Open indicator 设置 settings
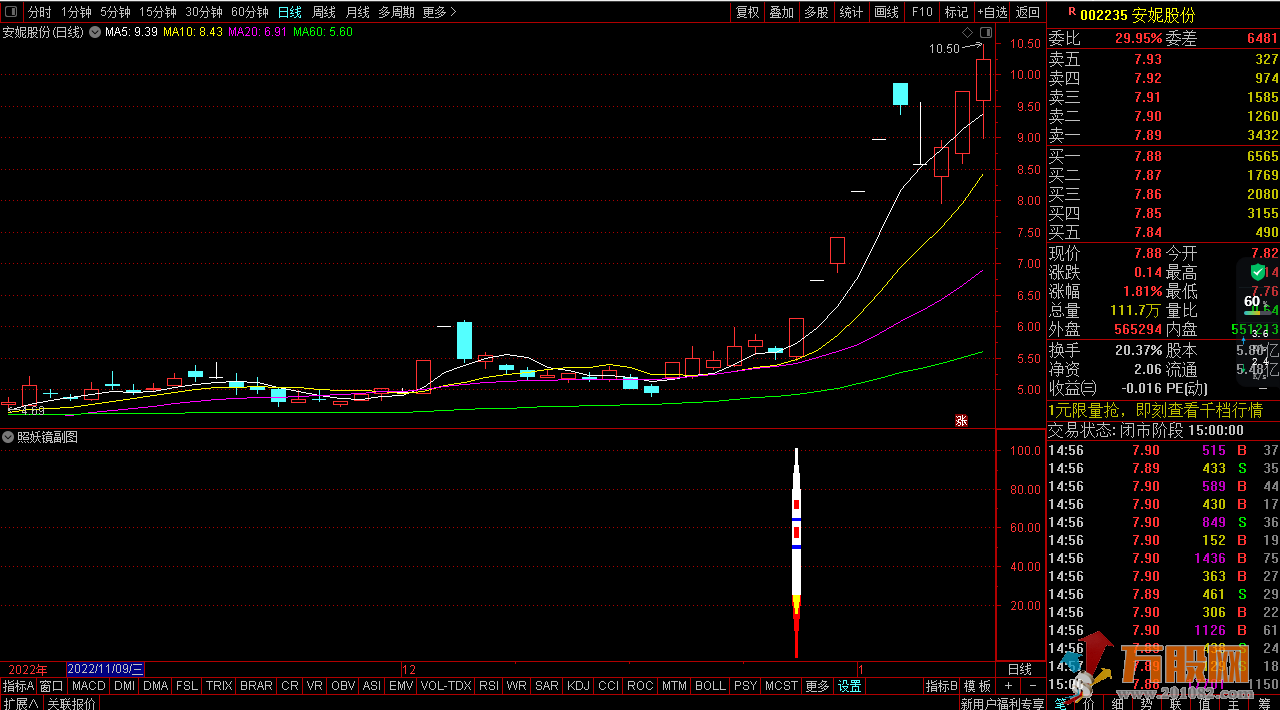Viewport: 1280px width, 710px height. pyautogui.click(x=849, y=686)
